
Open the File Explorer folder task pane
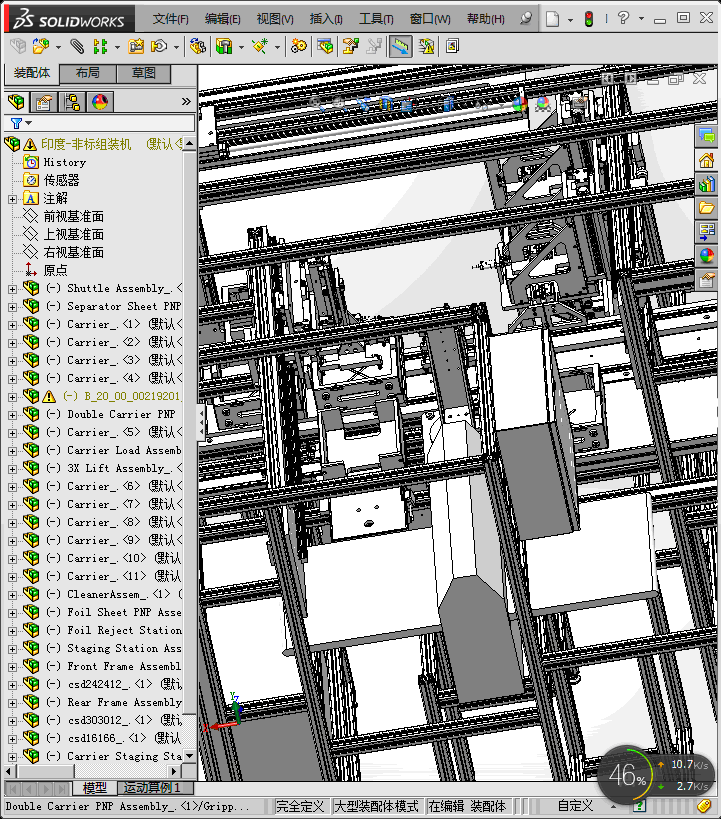pos(706,208)
